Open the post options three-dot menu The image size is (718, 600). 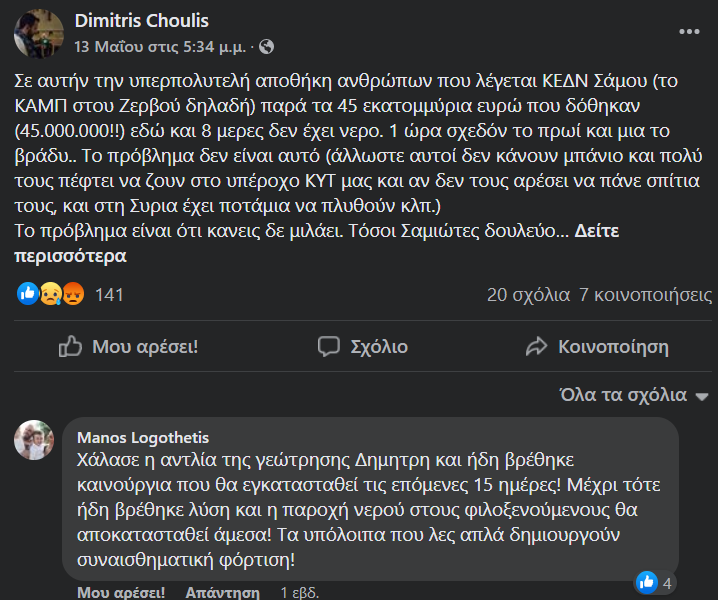pos(690,32)
